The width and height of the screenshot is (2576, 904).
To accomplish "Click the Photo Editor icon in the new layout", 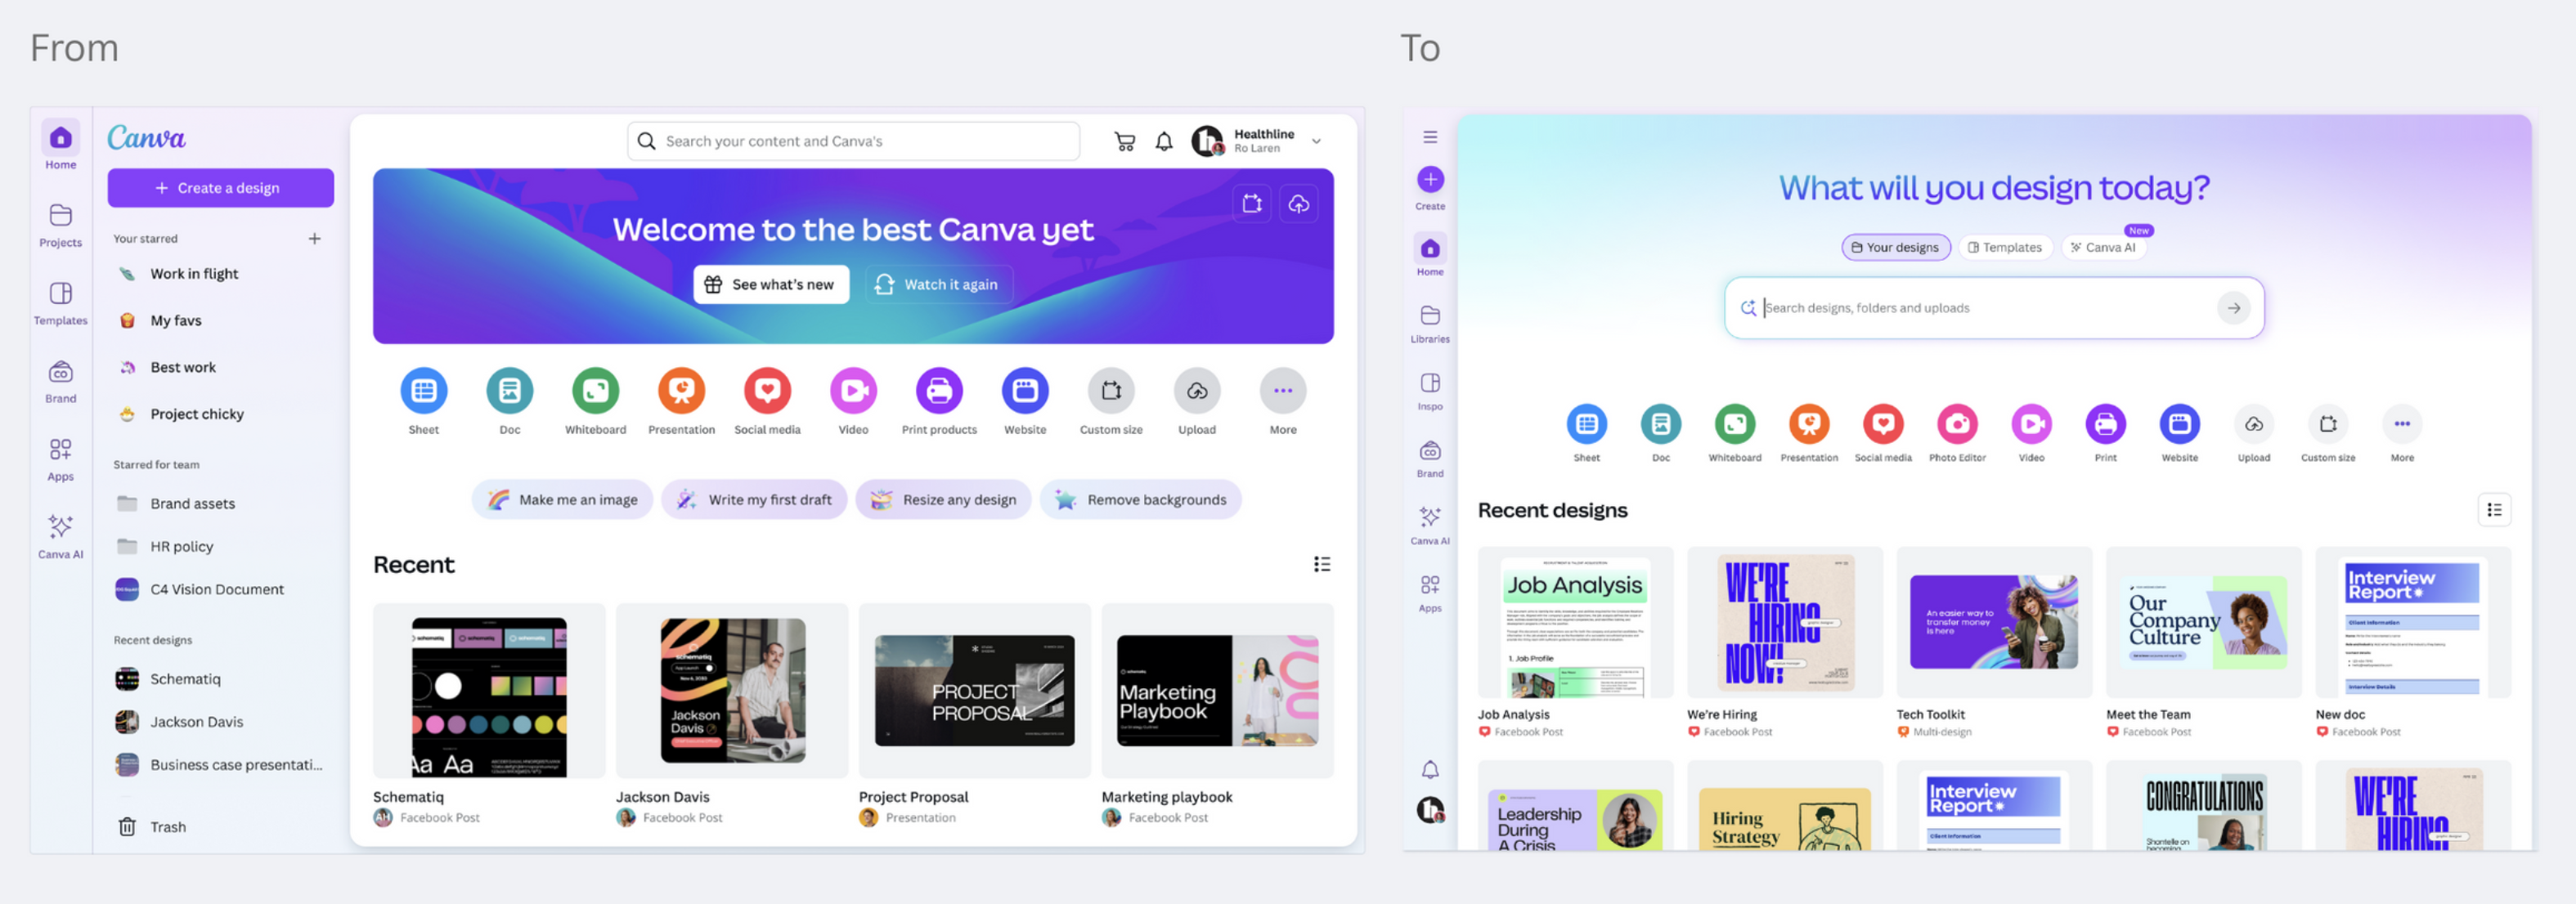I will pyautogui.click(x=1957, y=424).
